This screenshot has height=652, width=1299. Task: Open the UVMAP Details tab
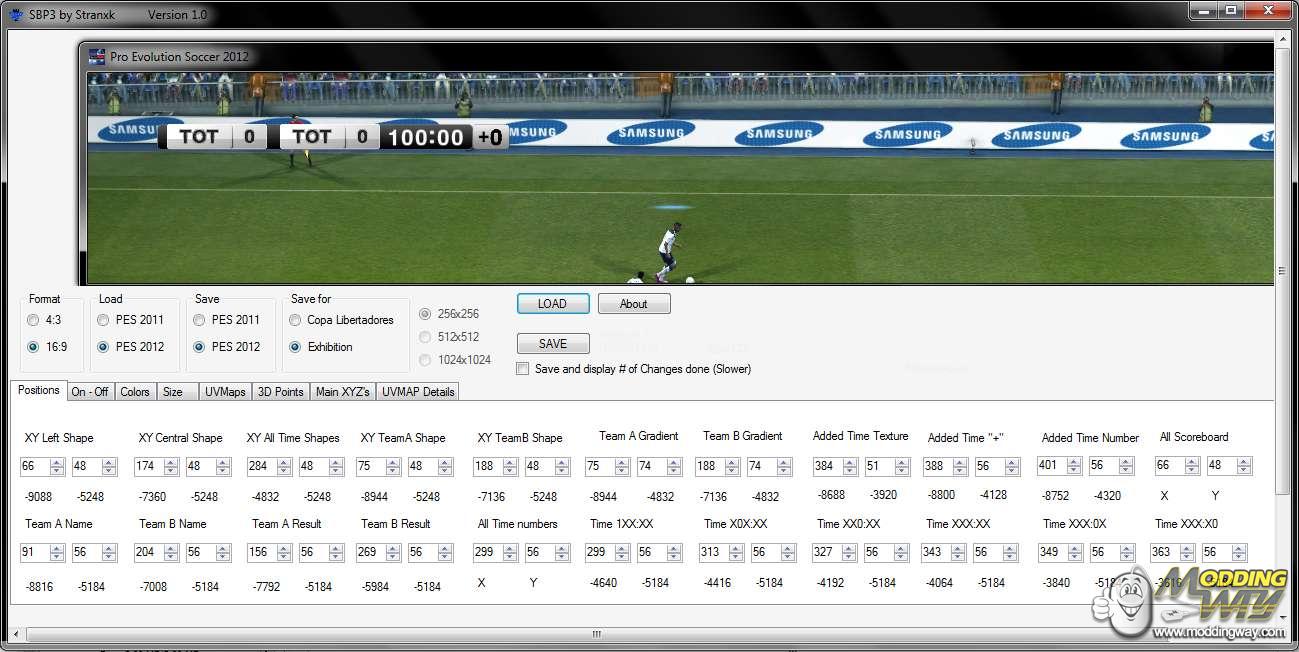point(418,392)
